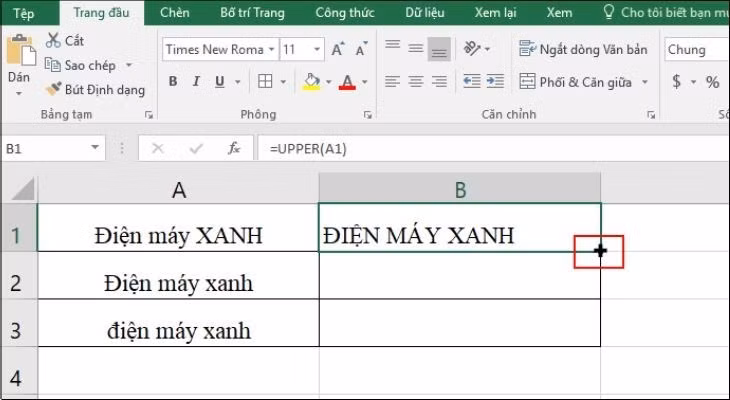Viewport: 730px width, 400px height.
Task: Switch to the Công thức tab
Action: pyautogui.click(x=345, y=13)
